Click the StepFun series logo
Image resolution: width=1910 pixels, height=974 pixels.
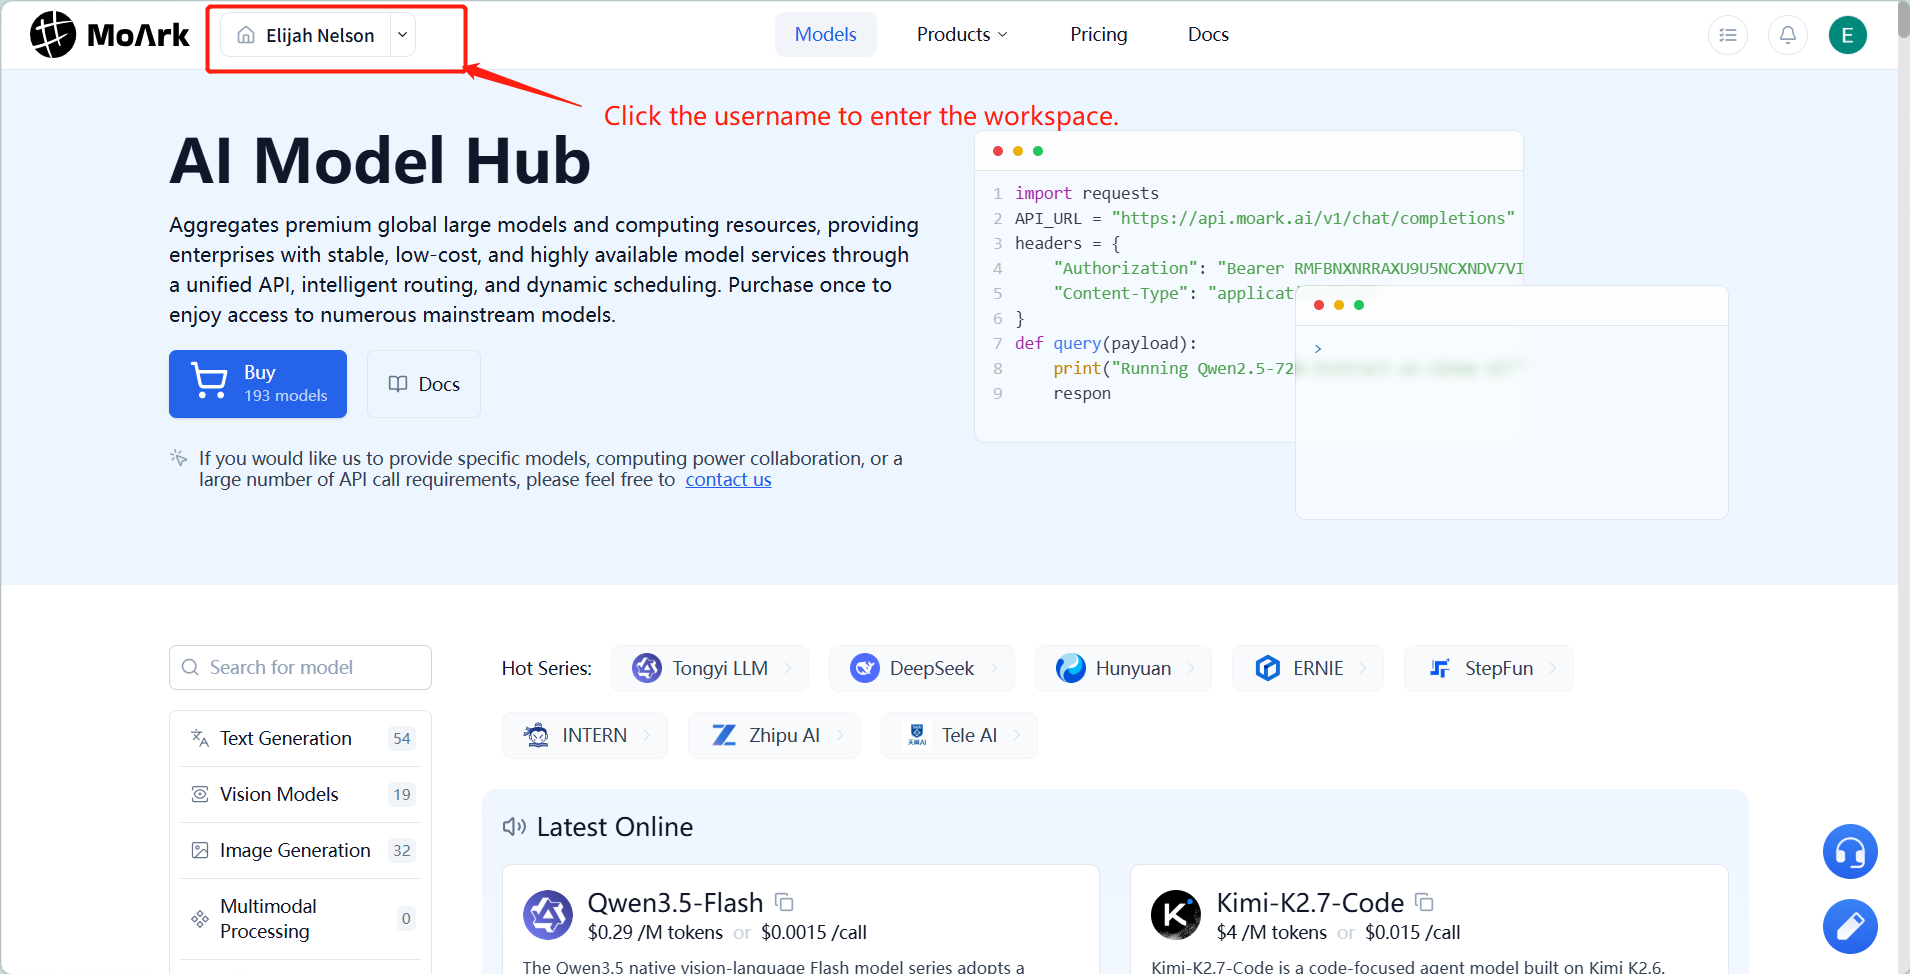pyautogui.click(x=1440, y=668)
